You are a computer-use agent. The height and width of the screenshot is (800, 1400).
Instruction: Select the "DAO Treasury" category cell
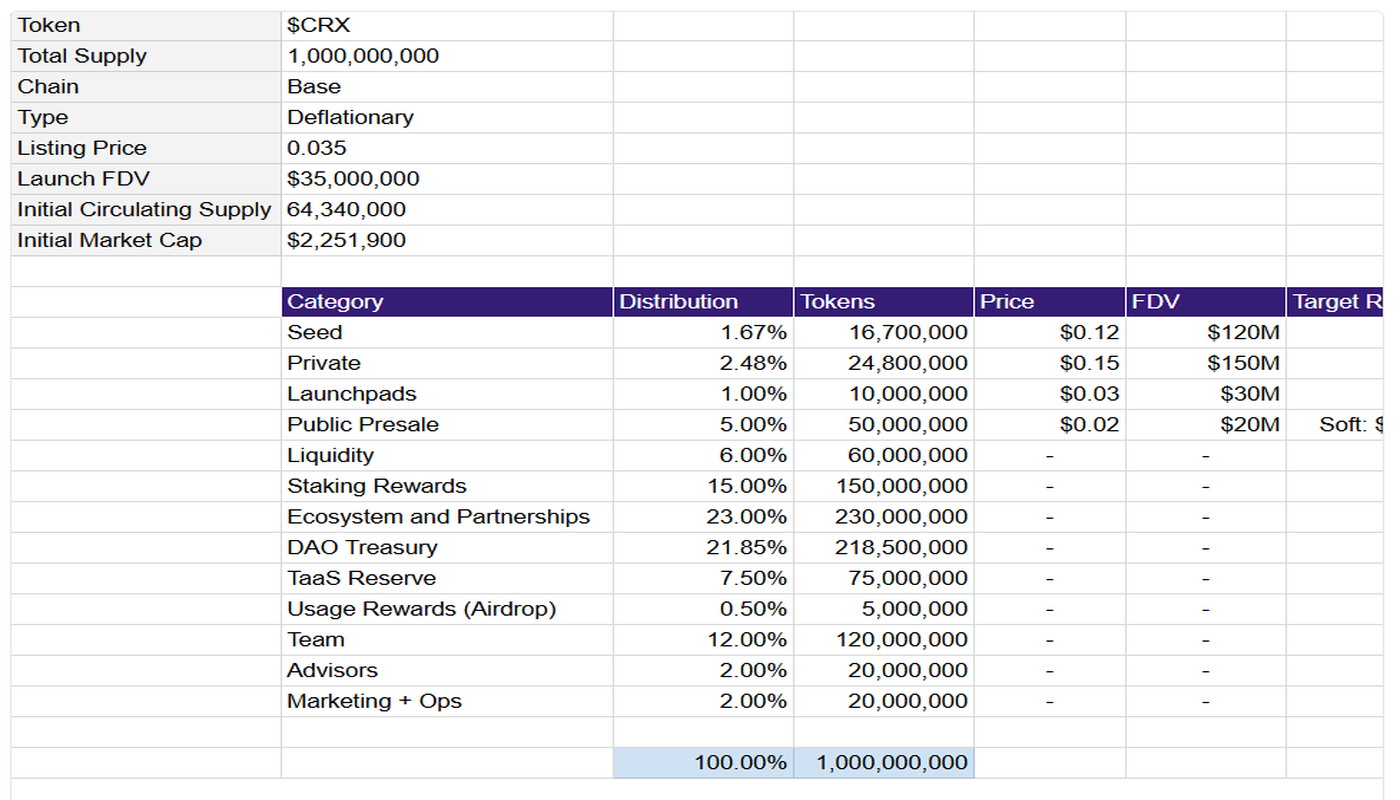pyautogui.click(x=447, y=548)
